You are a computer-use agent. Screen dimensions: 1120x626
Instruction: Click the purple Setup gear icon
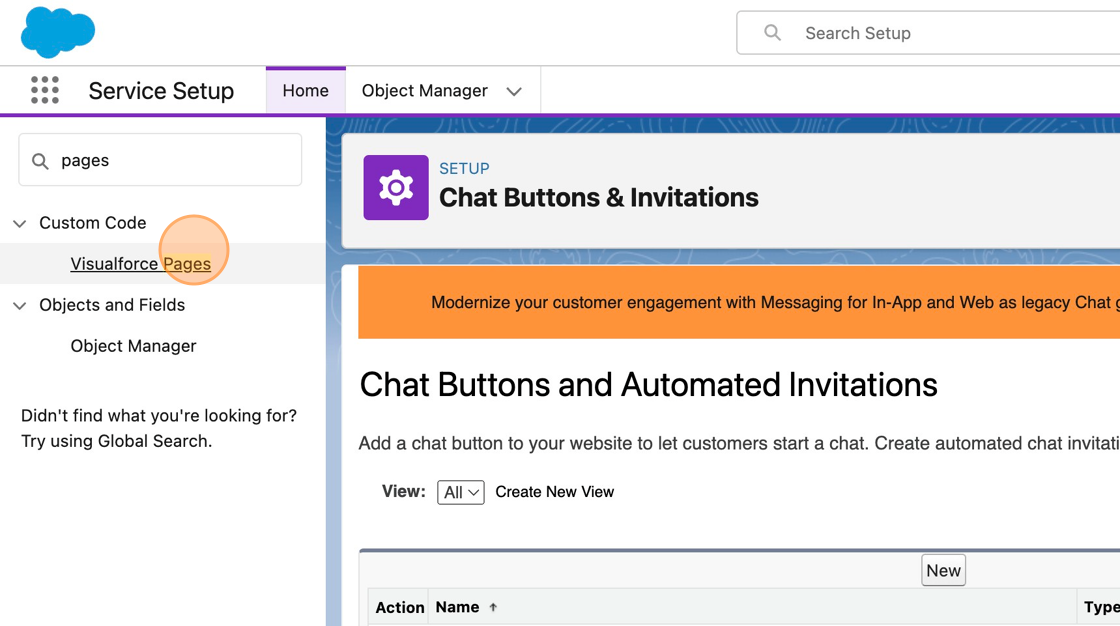point(396,188)
